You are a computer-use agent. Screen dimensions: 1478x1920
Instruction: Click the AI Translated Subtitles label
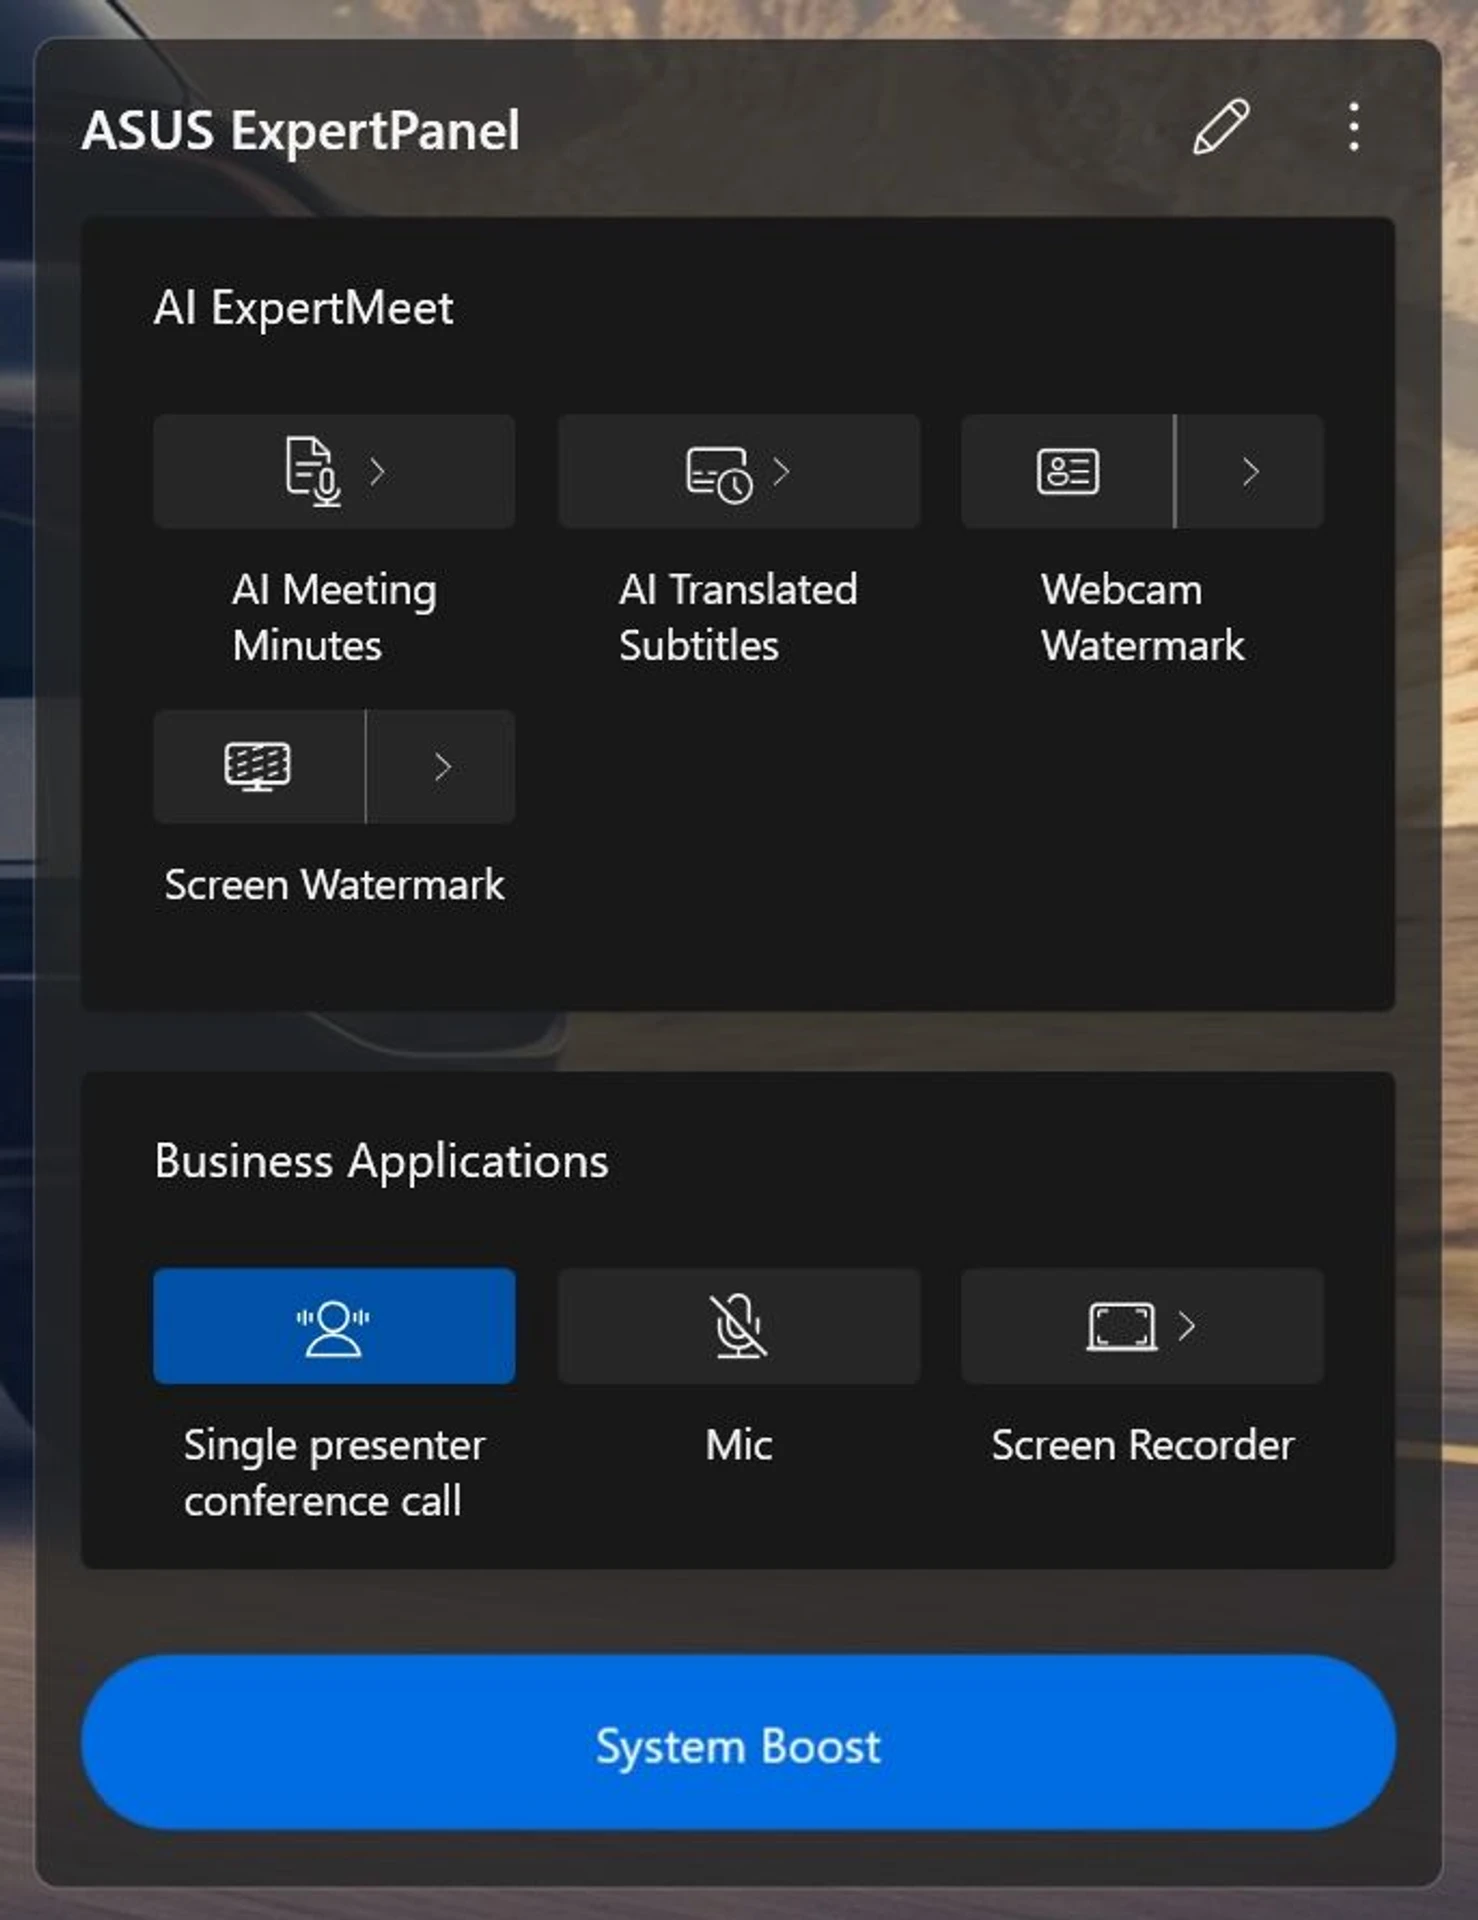[x=738, y=617]
